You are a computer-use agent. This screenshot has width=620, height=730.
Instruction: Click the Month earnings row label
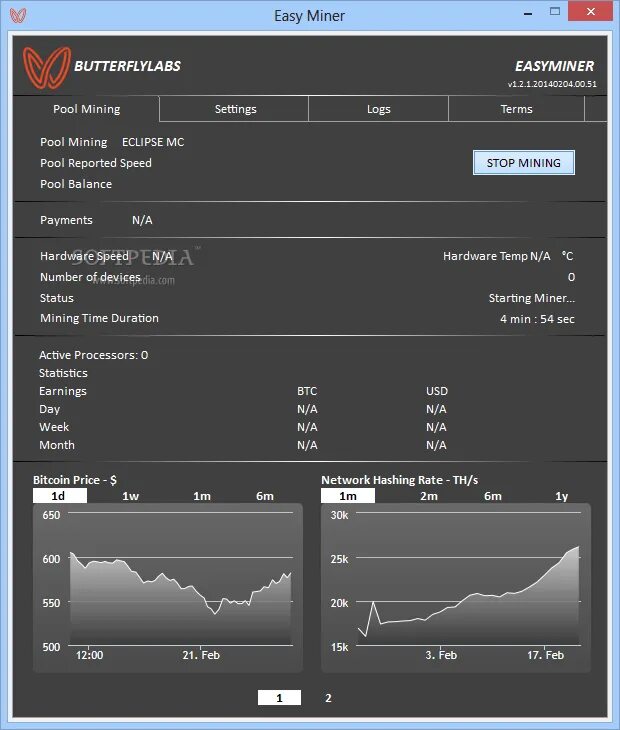click(57, 445)
